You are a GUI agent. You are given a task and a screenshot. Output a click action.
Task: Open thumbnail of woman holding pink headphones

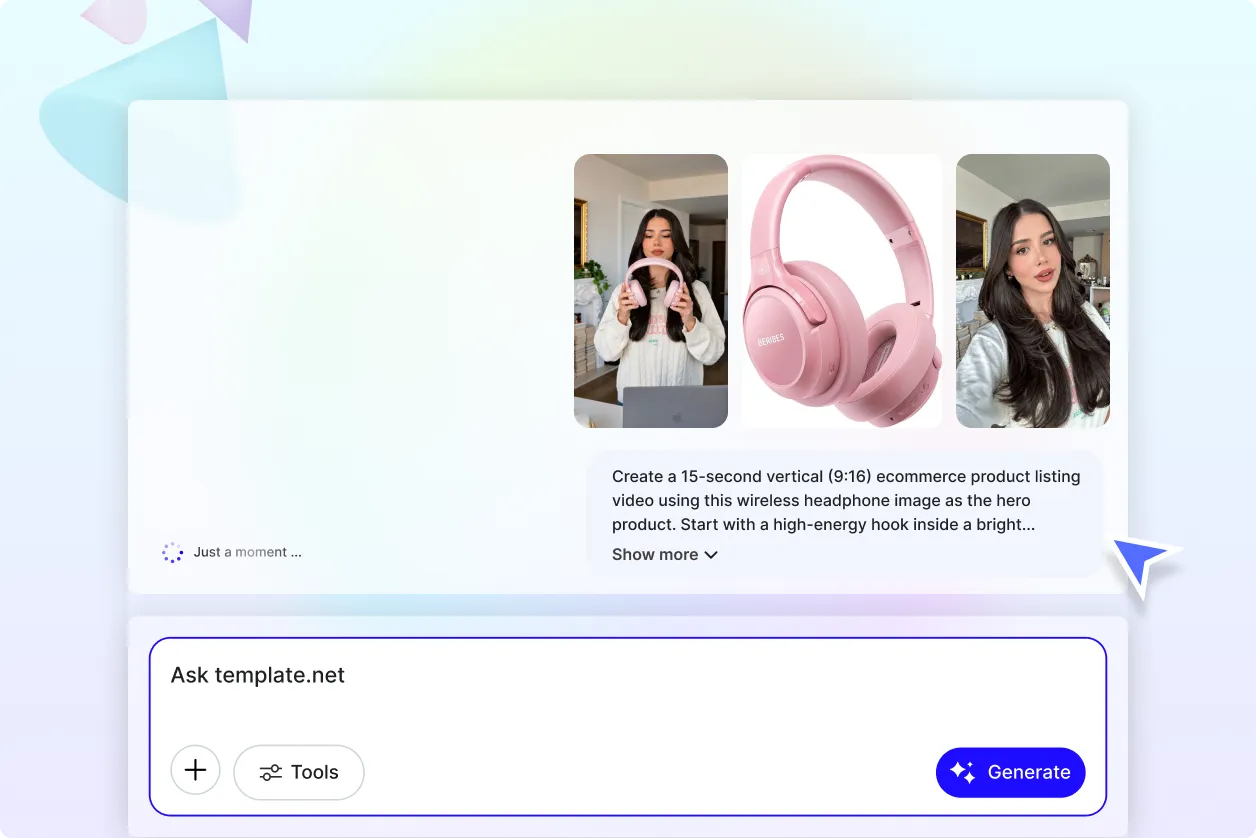[651, 291]
